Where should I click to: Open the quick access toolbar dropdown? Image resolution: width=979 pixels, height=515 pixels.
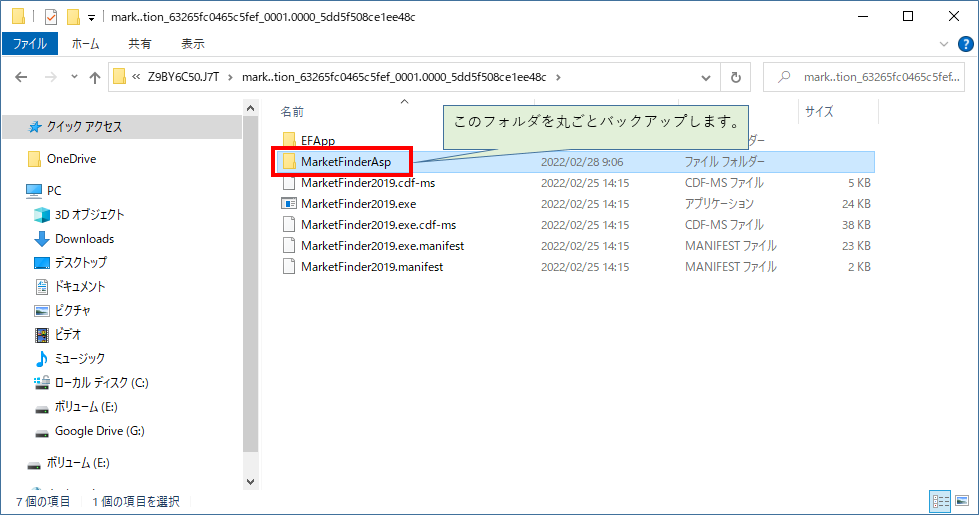tap(91, 17)
